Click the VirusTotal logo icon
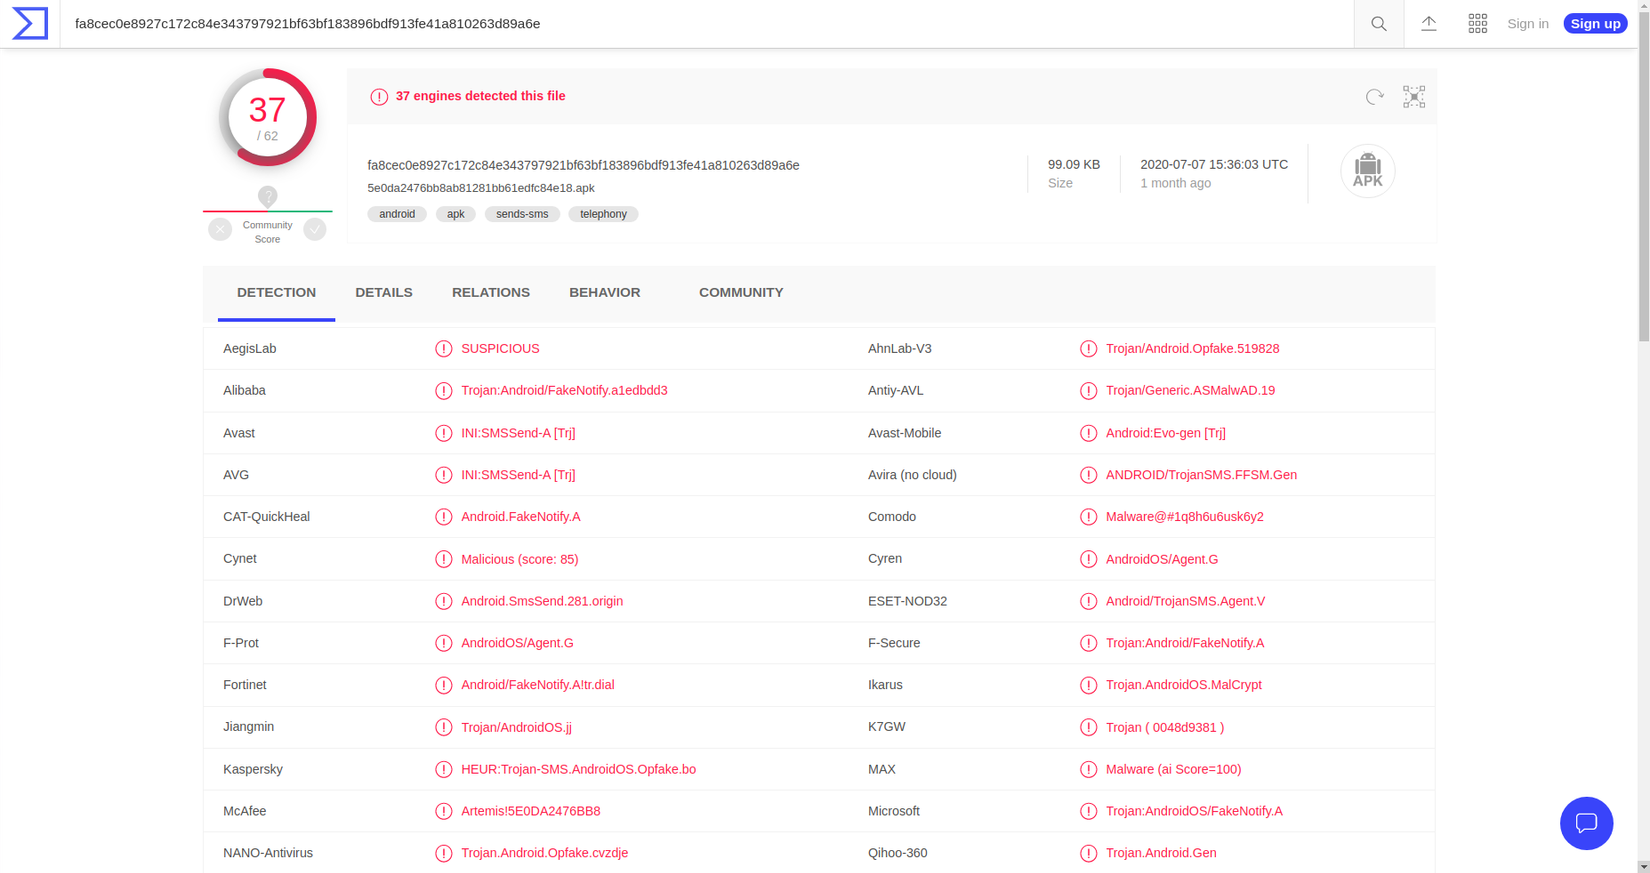Image resolution: width=1650 pixels, height=873 pixels. coord(30,23)
